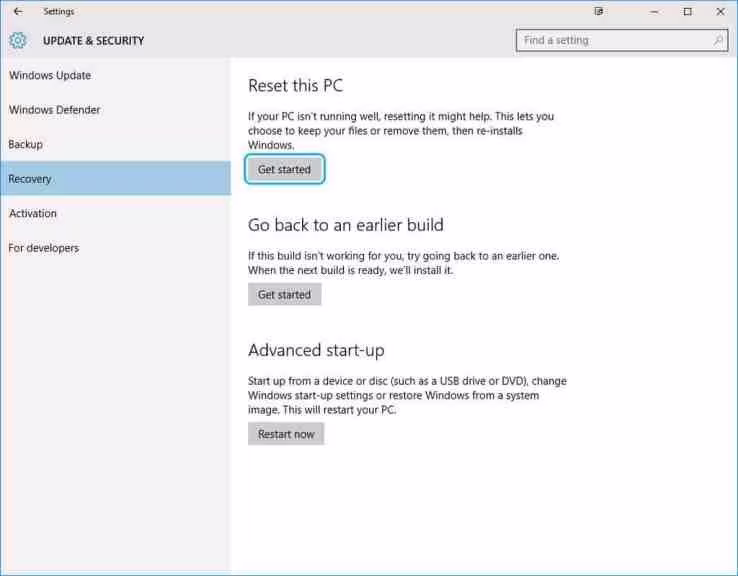Open Windows Defender section
The image size is (738, 576).
[x=115, y=110]
